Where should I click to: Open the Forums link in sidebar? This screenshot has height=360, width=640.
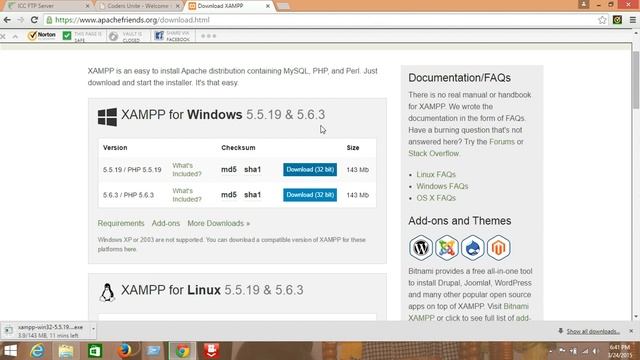tap(502, 142)
